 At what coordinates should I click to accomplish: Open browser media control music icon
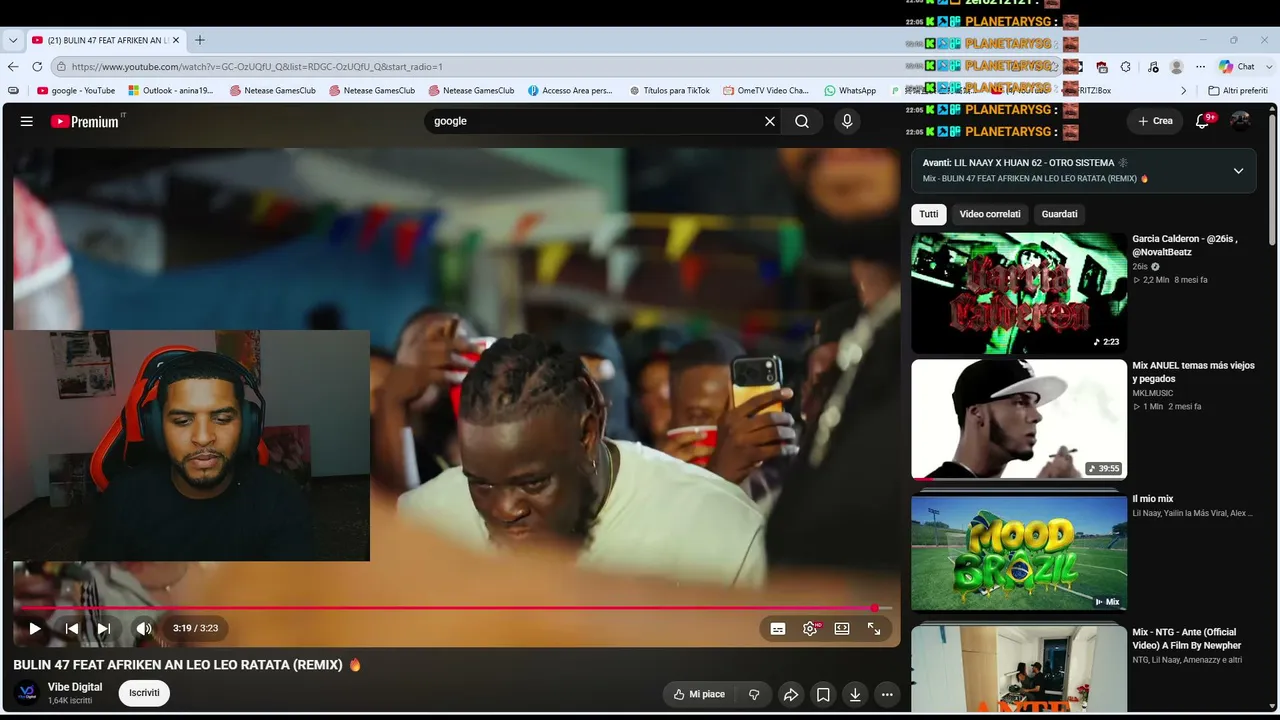point(1153,67)
